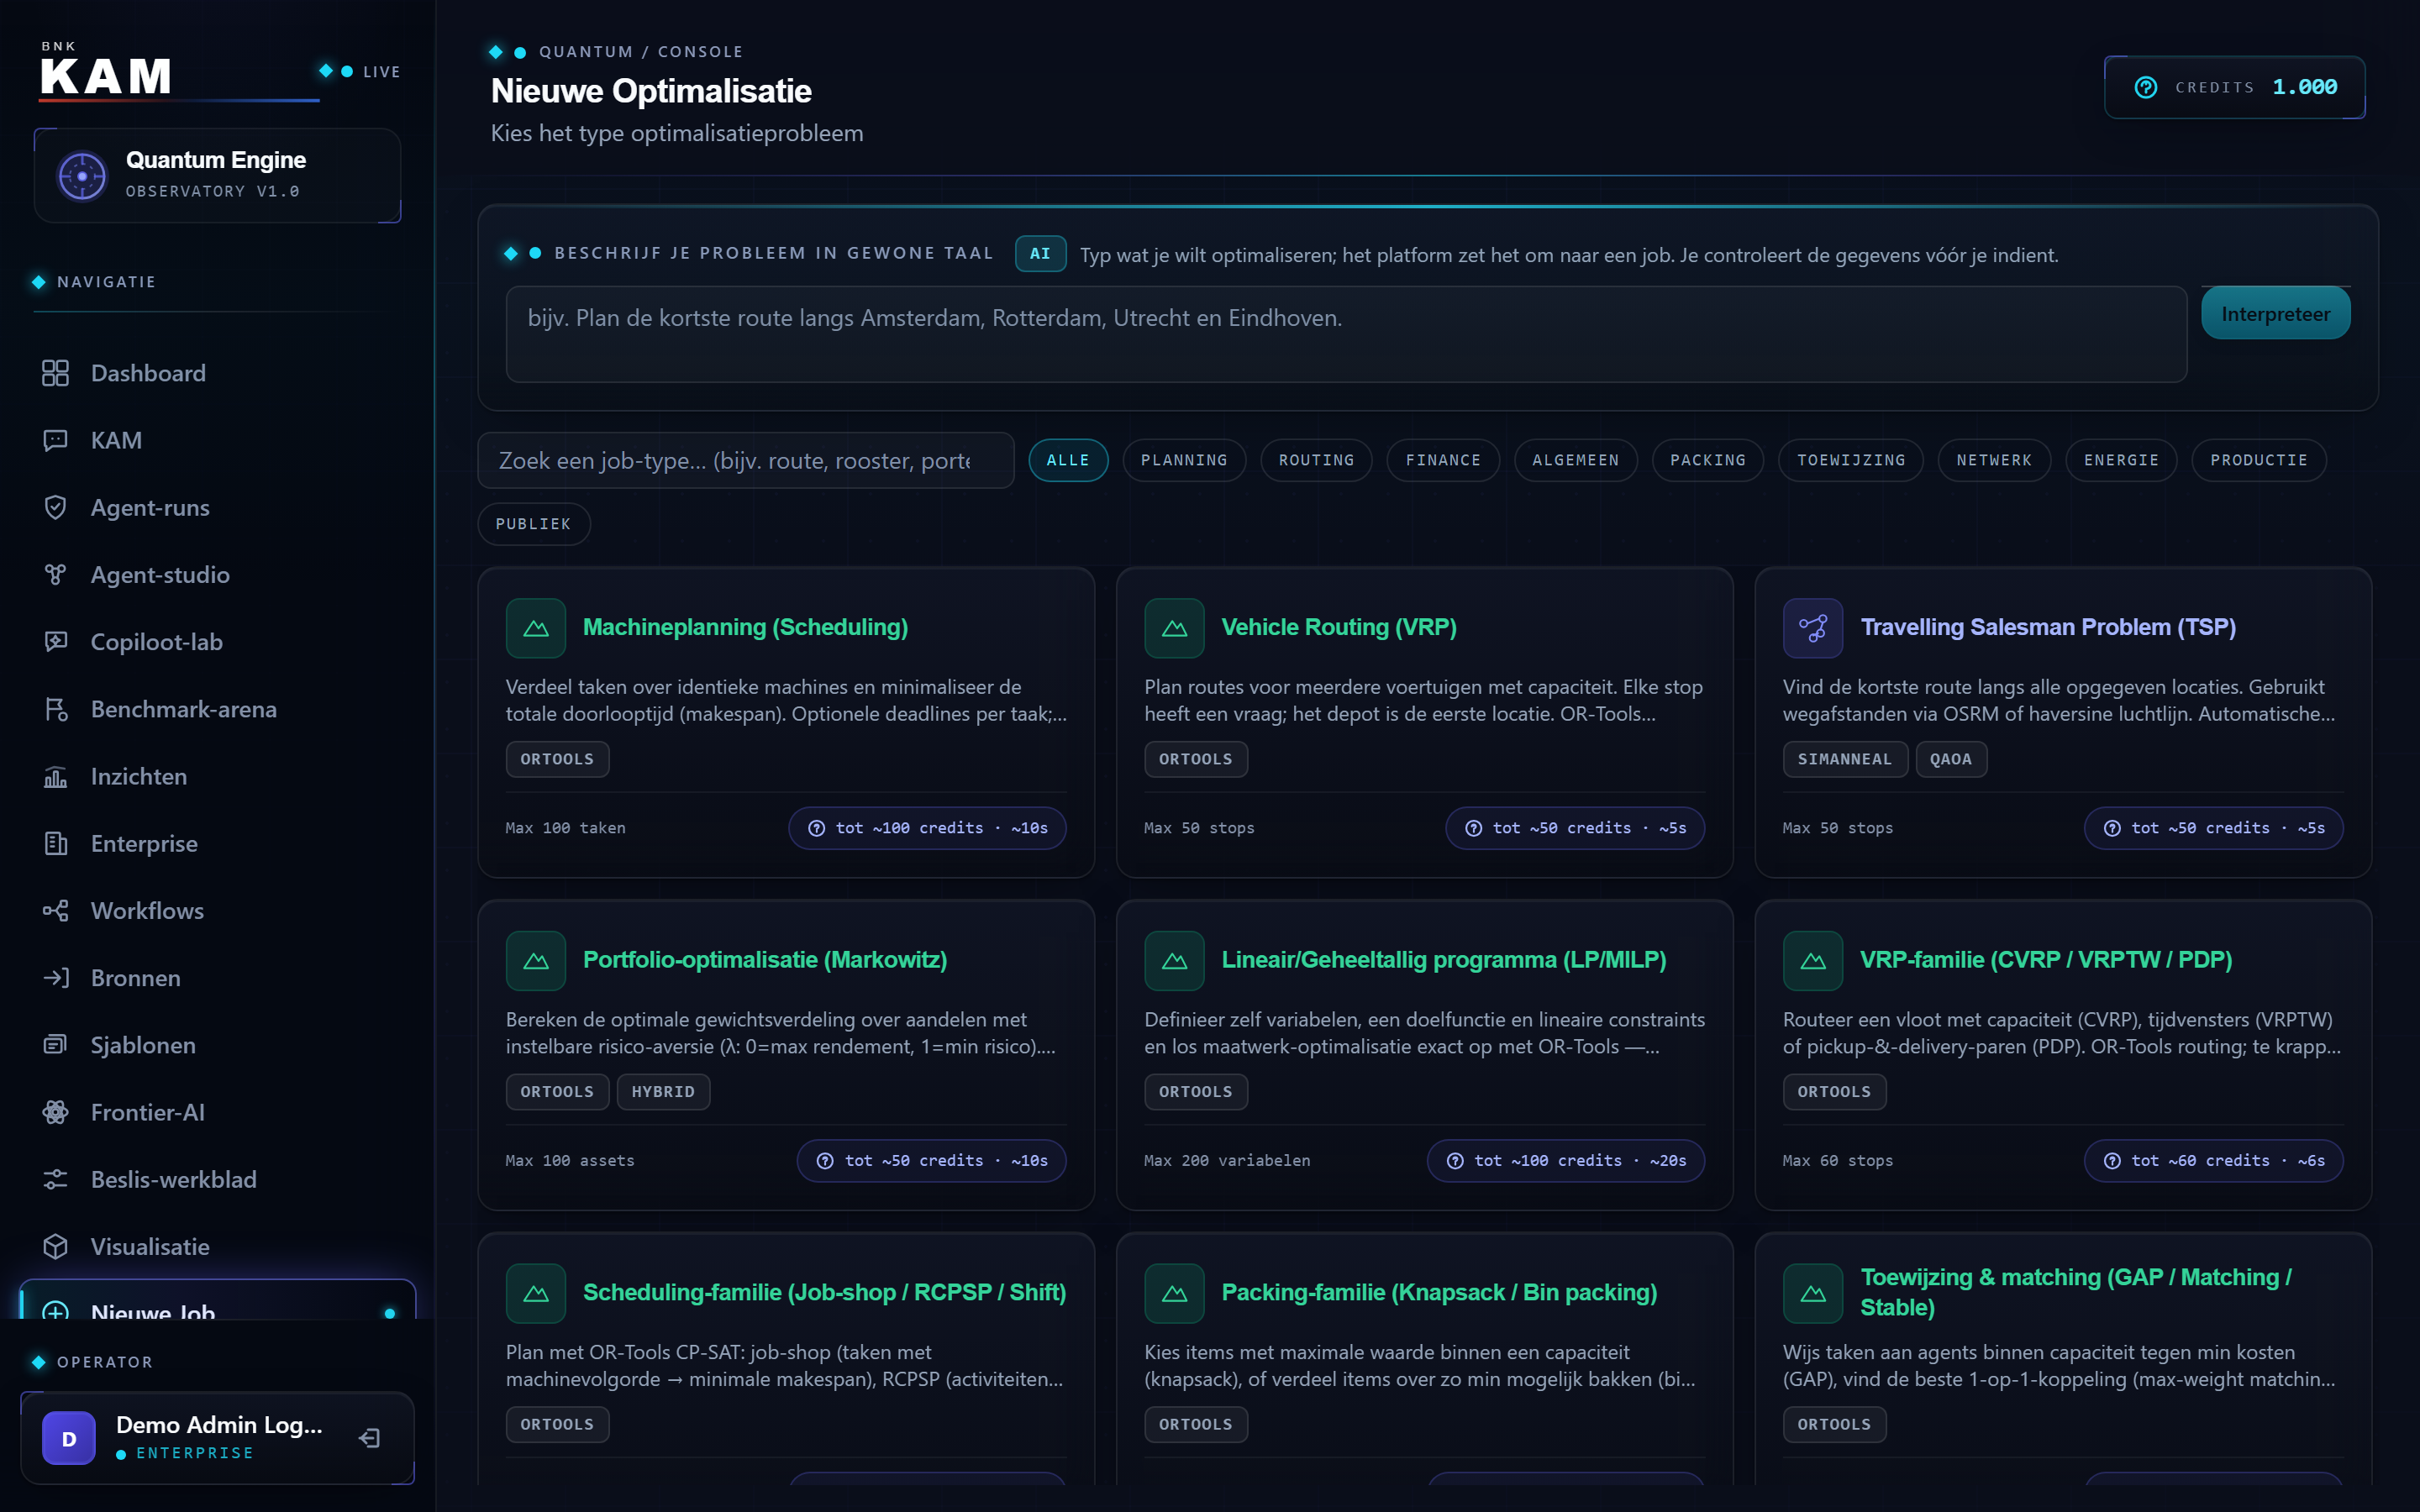Viewport: 2420px width, 1512px height.
Task: Click the Quantum Engine logo icon
Action: (82, 176)
